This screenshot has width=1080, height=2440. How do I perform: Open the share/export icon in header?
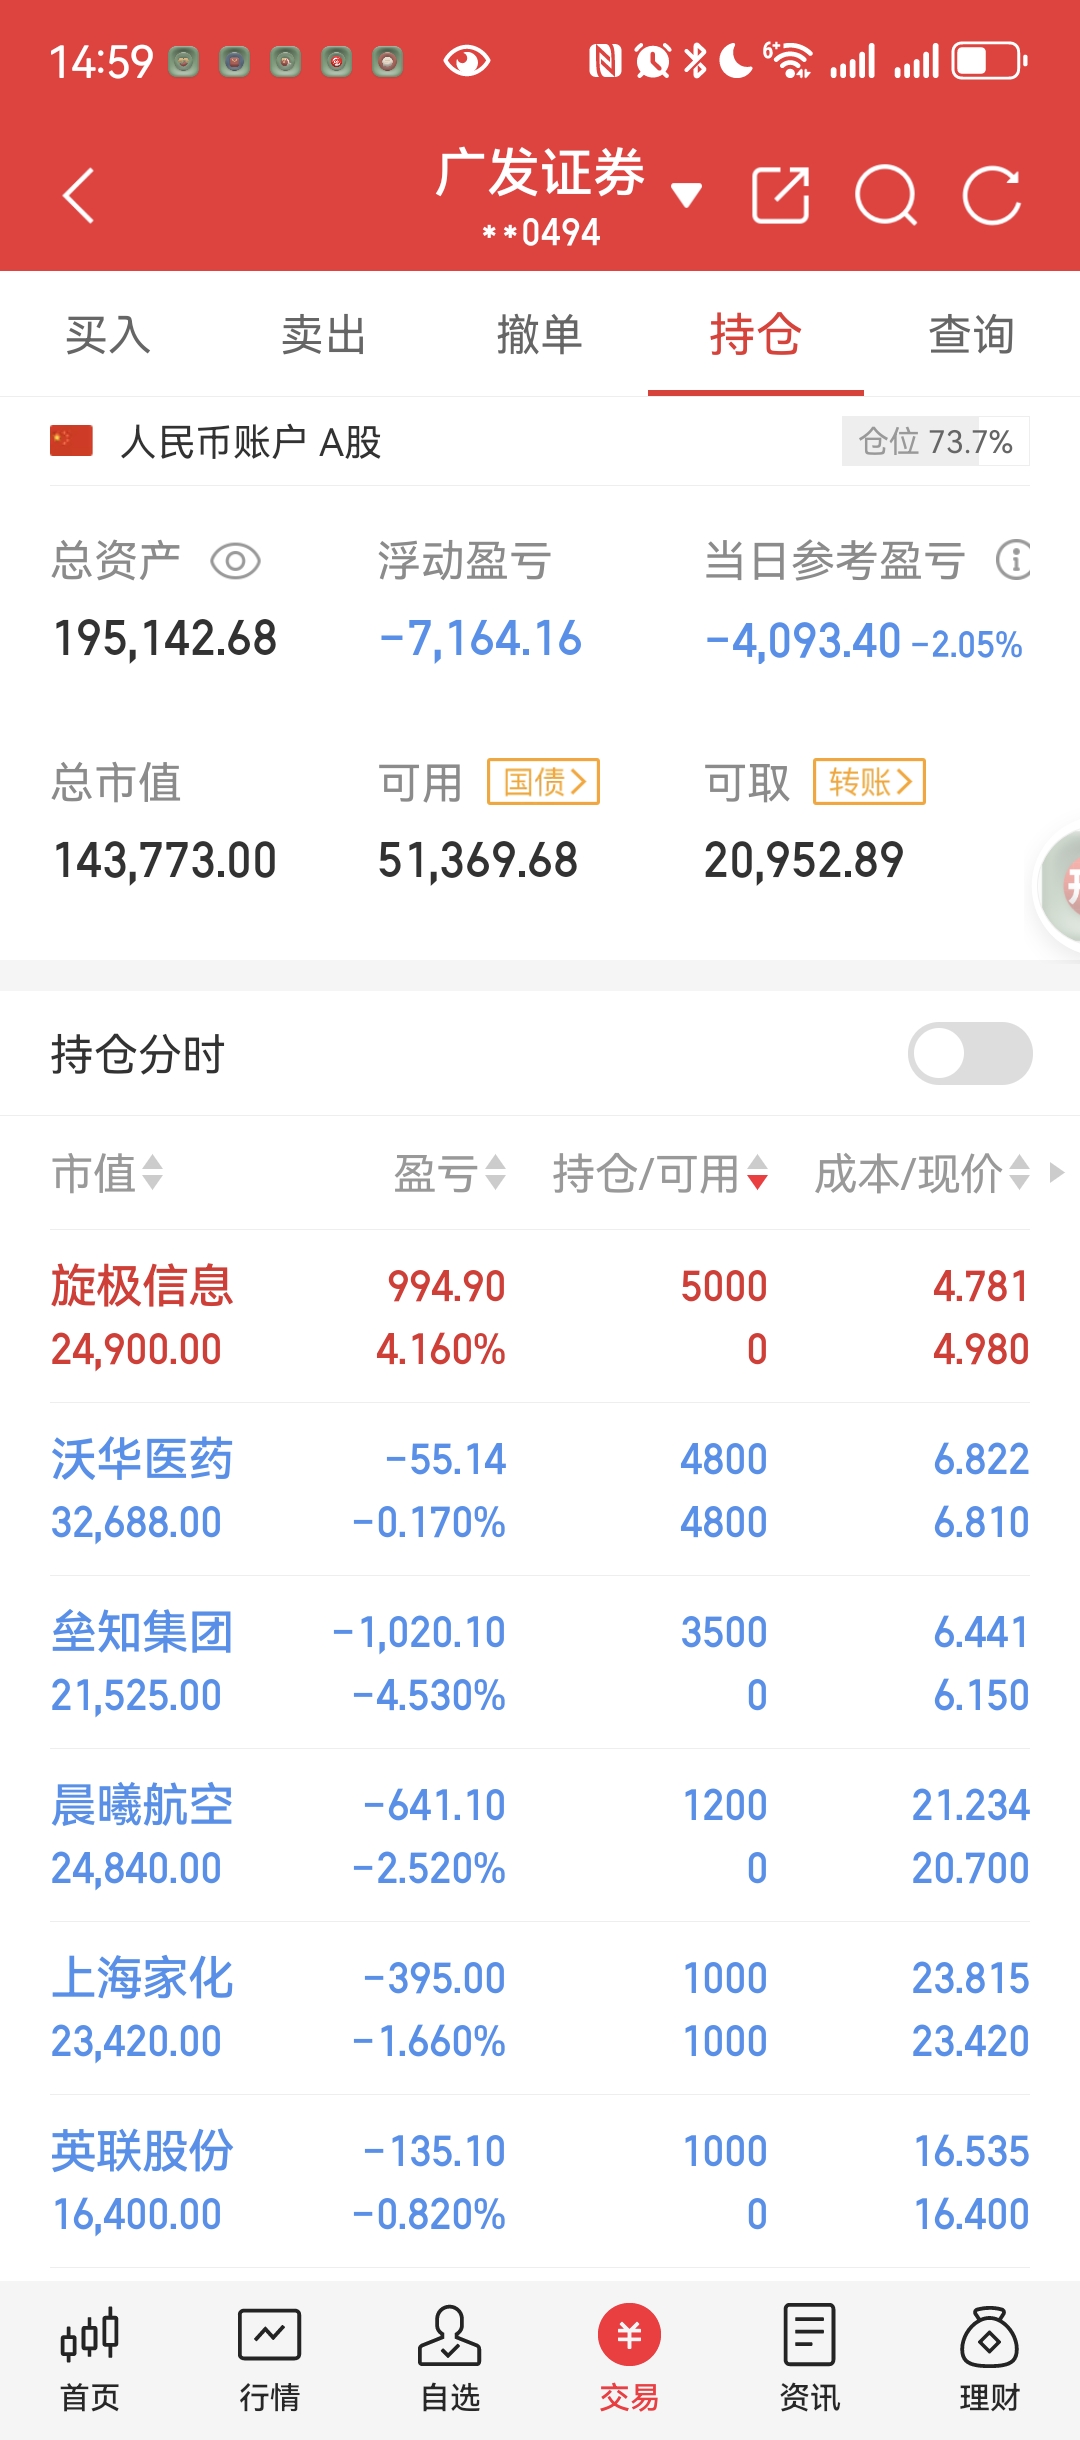(x=780, y=195)
